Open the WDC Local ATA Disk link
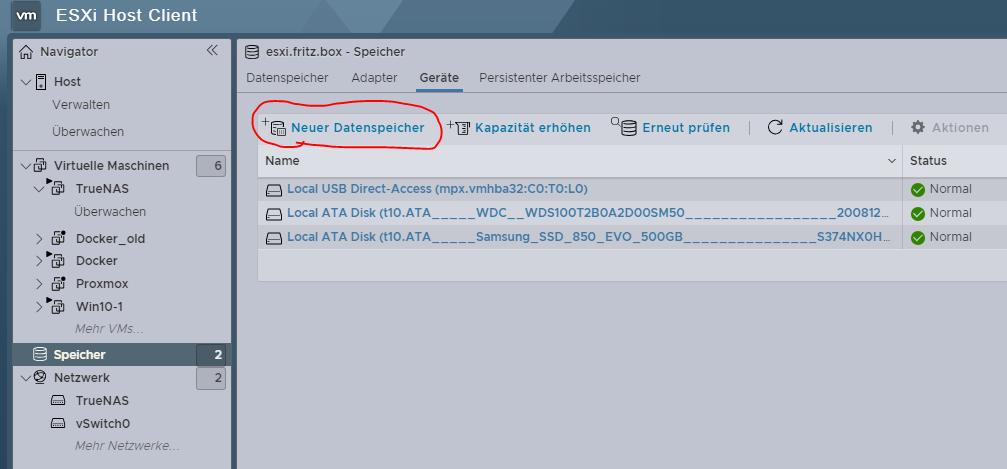 (586, 213)
